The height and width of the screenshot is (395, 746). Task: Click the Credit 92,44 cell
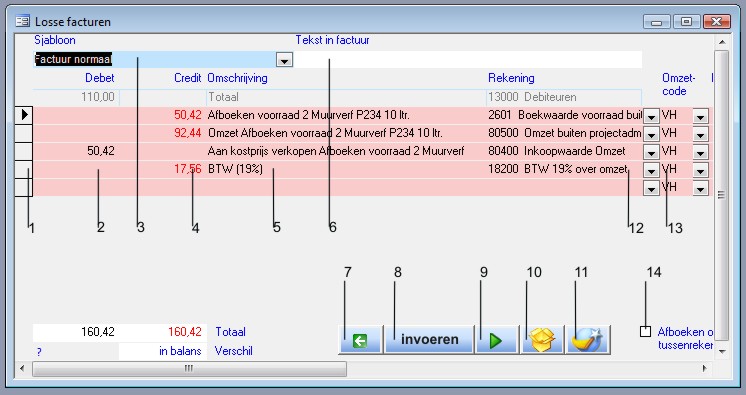pyautogui.click(x=162, y=133)
